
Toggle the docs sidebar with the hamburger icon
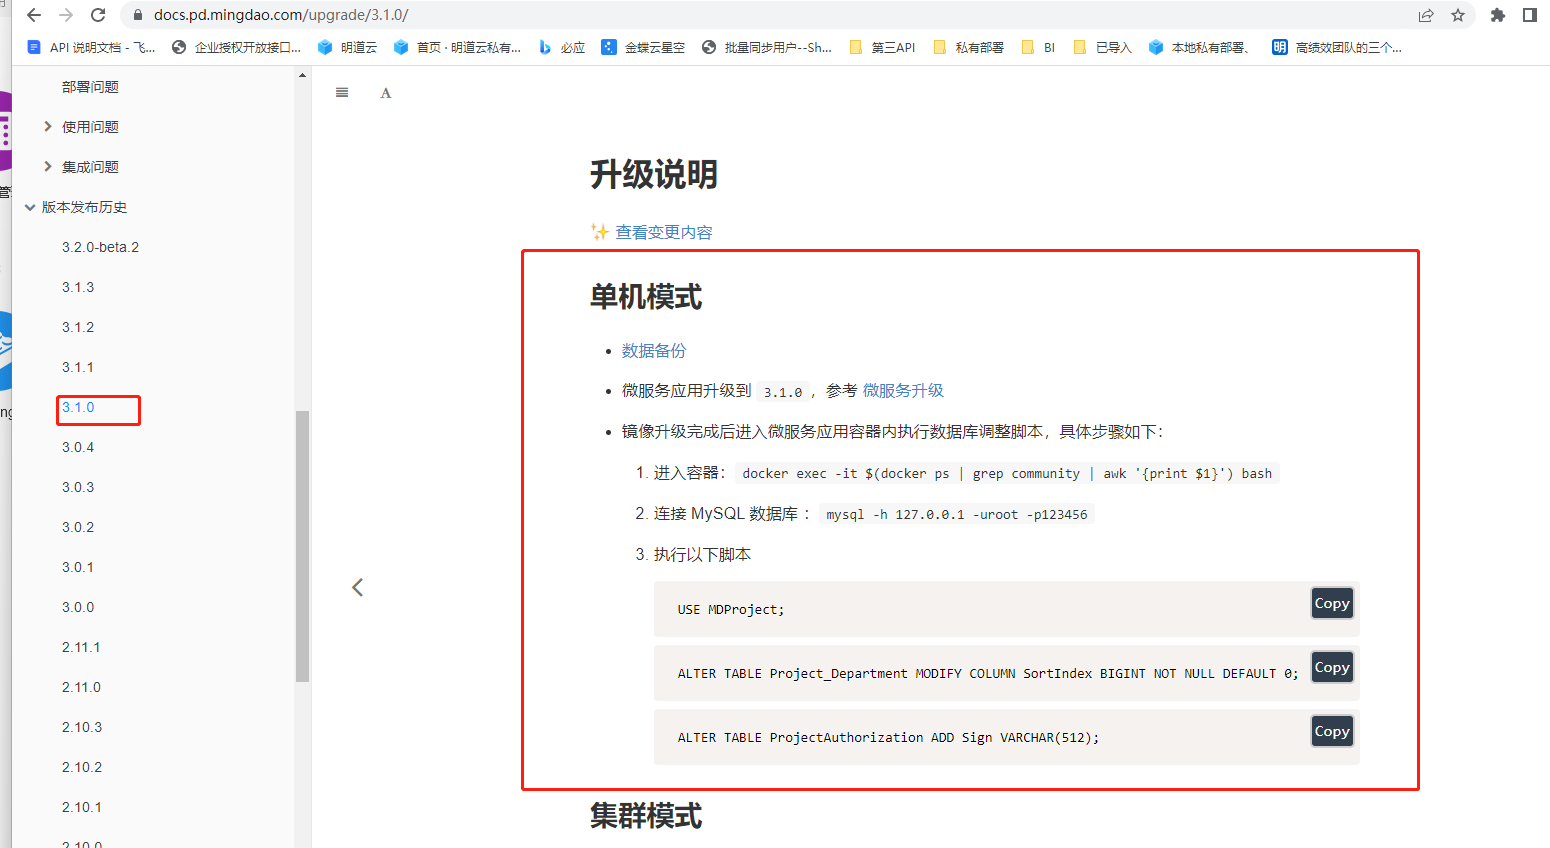coord(342,92)
